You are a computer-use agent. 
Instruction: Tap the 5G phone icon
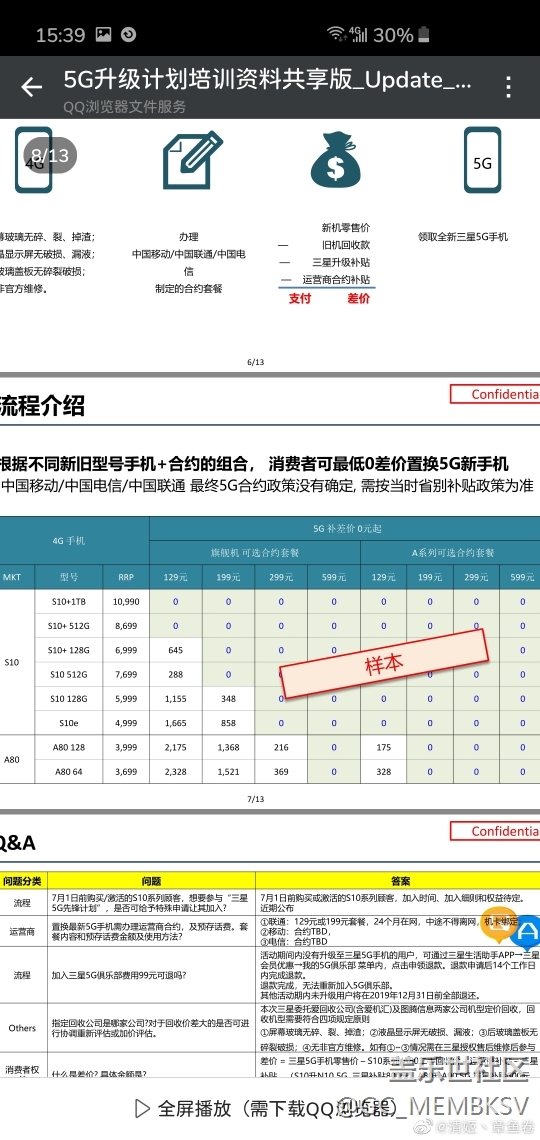coord(483,160)
